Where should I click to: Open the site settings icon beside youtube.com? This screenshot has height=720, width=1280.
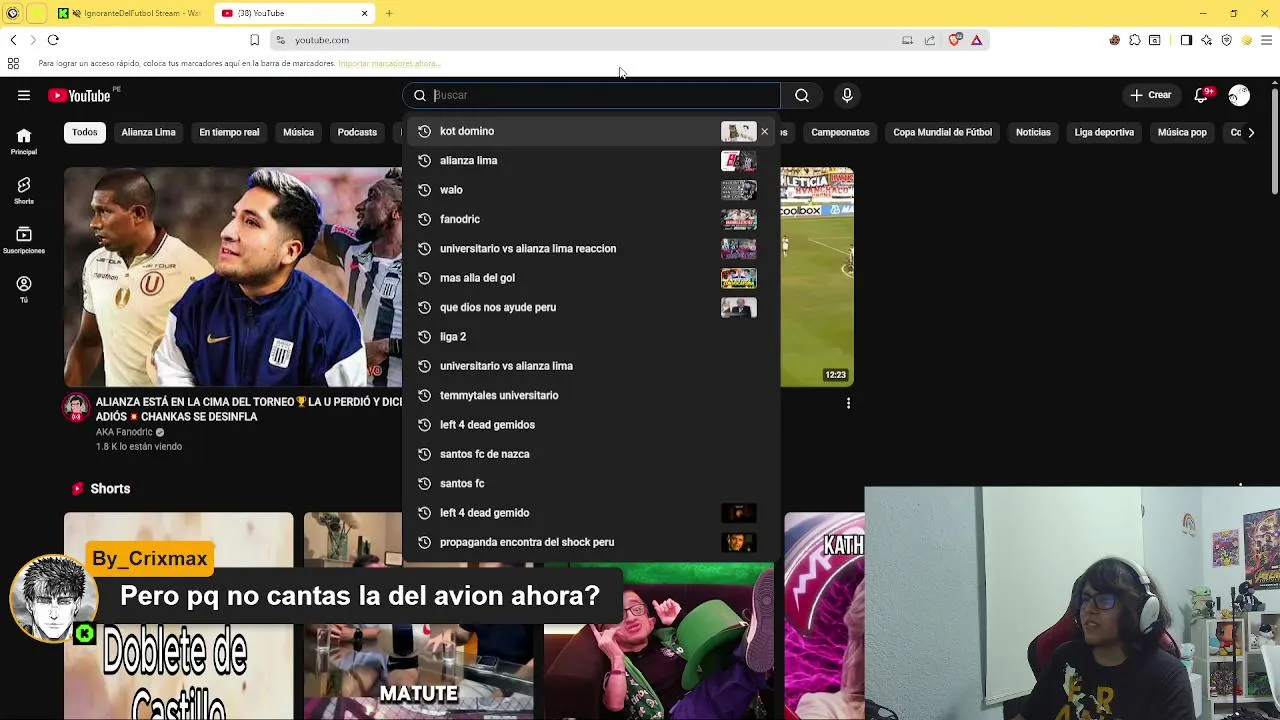pyautogui.click(x=280, y=40)
